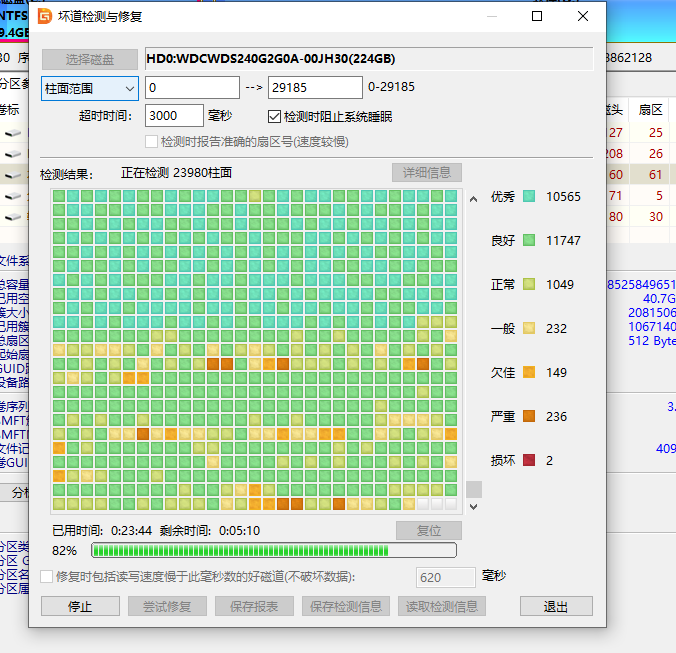Click the 512 Byte value in the background window
The width and height of the screenshot is (676, 653).
[x=652, y=341]
